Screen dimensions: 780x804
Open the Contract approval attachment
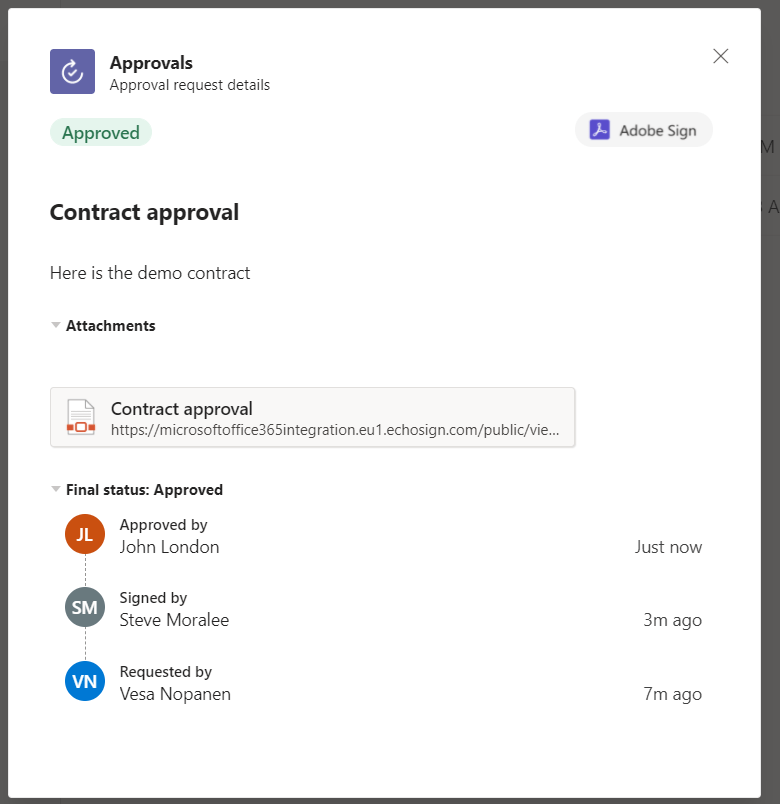coord(312,416)
